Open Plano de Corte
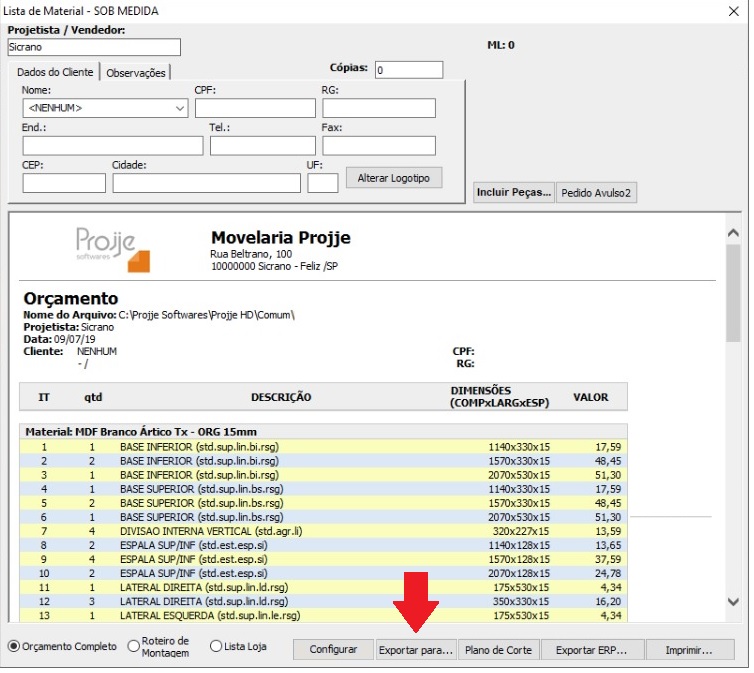The height and width of the screenshot is (673, 754). pos(498,650)
